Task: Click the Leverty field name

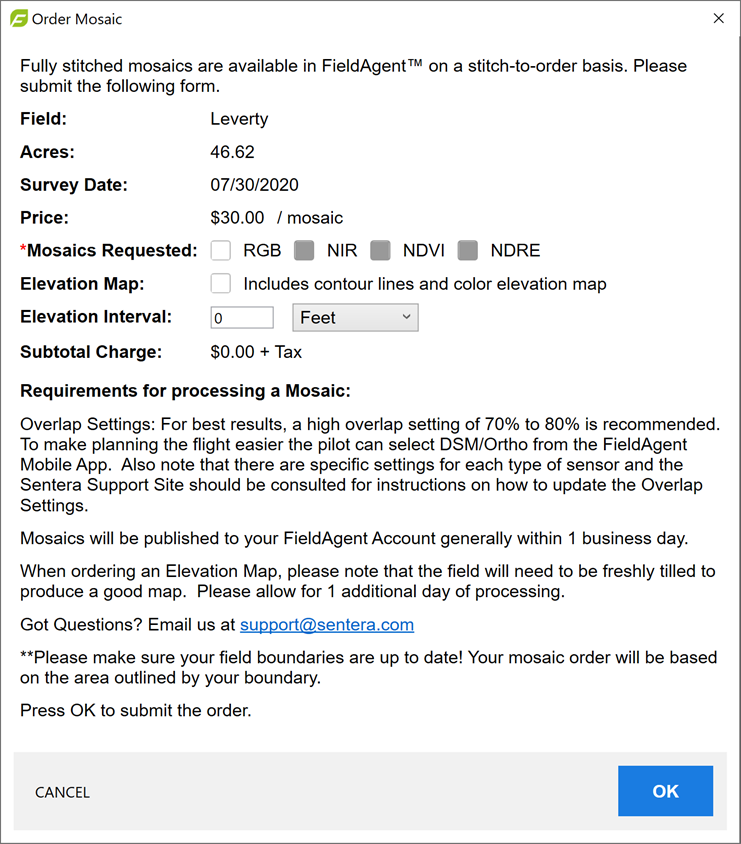Action: 239,119
